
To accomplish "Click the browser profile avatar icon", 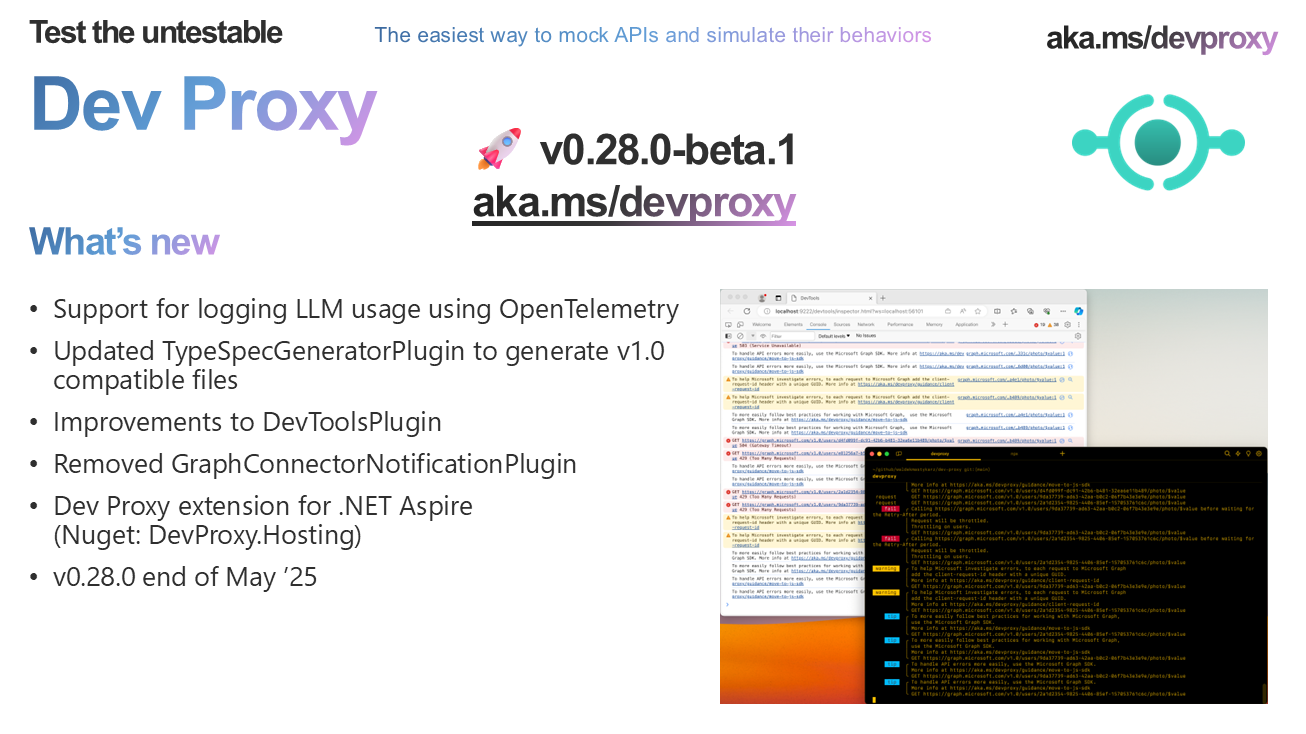I will tap(762, 298).
